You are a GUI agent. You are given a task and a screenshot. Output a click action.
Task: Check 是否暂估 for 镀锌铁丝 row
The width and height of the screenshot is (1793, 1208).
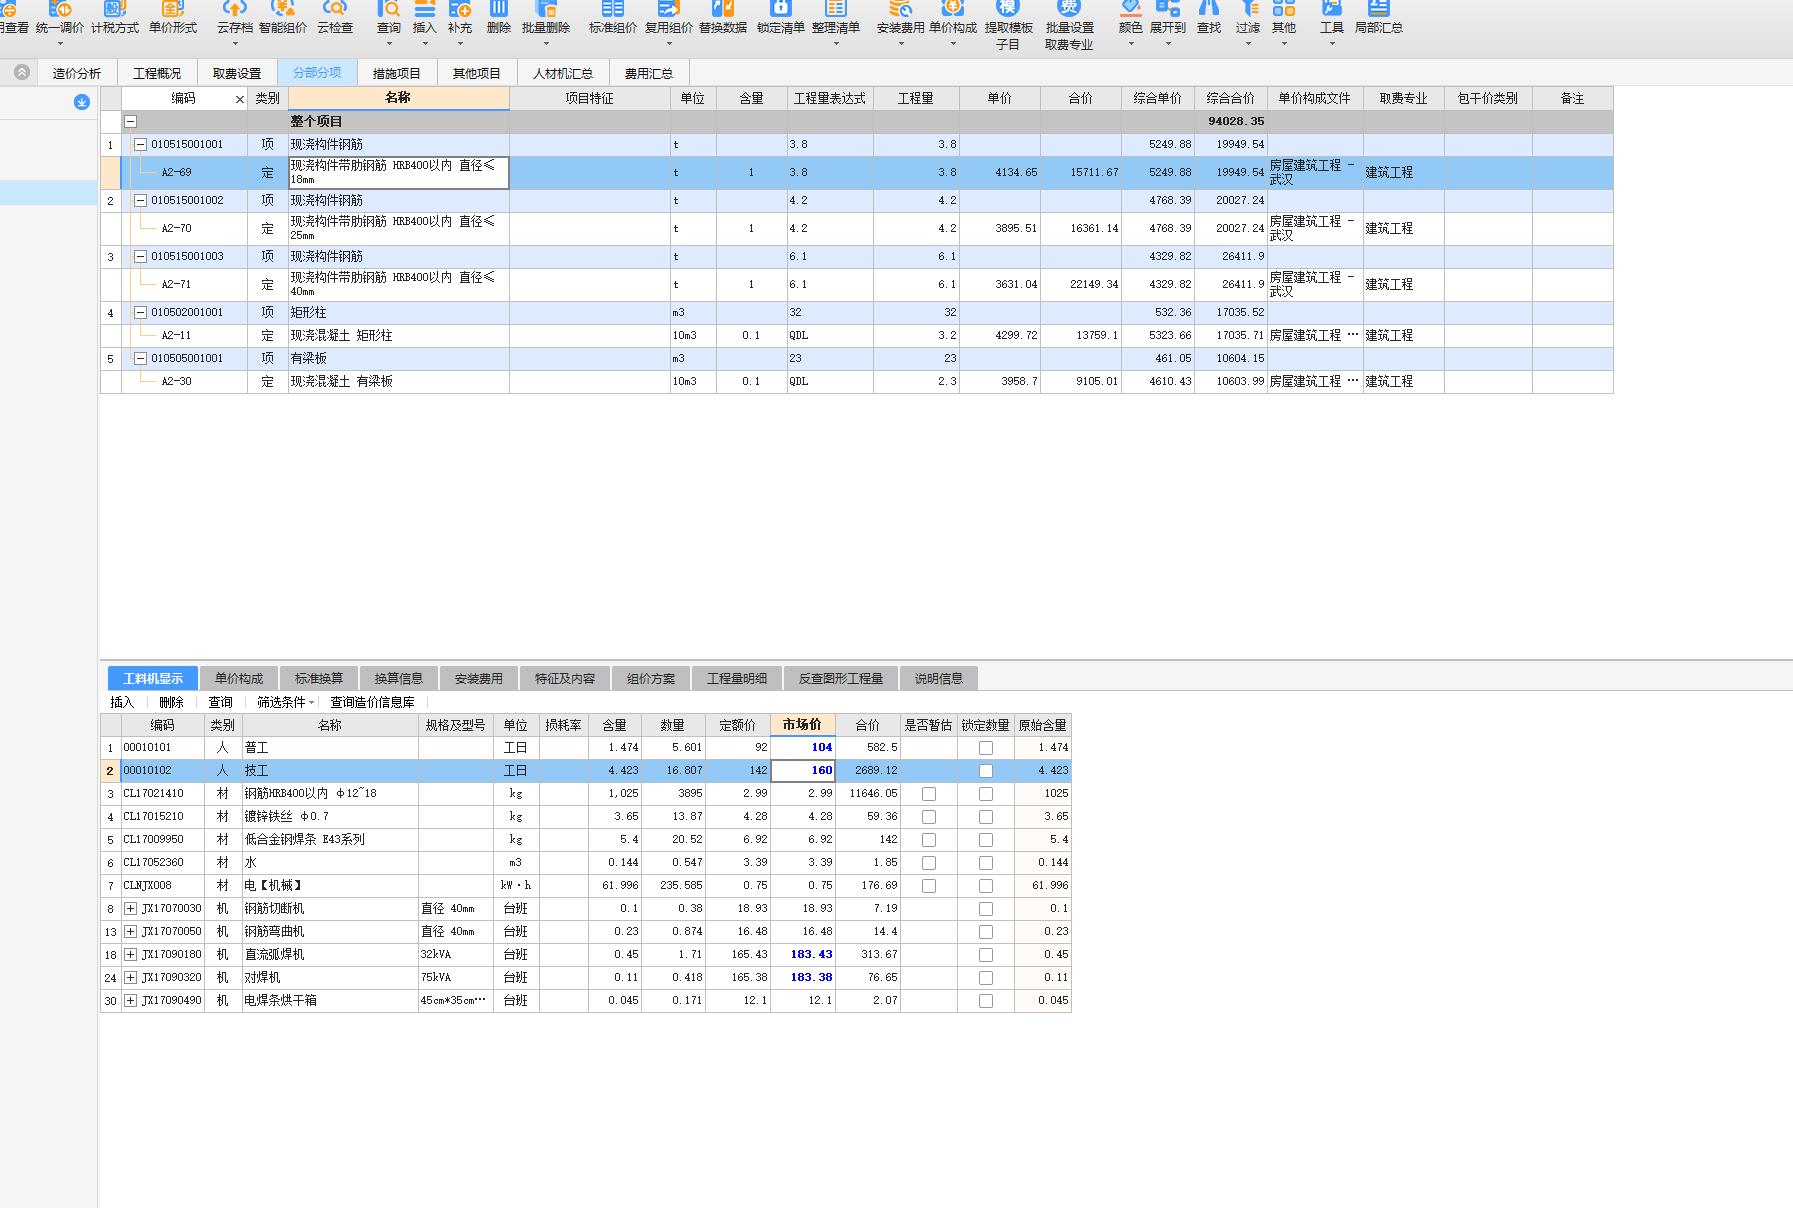[x=929, y=817]
